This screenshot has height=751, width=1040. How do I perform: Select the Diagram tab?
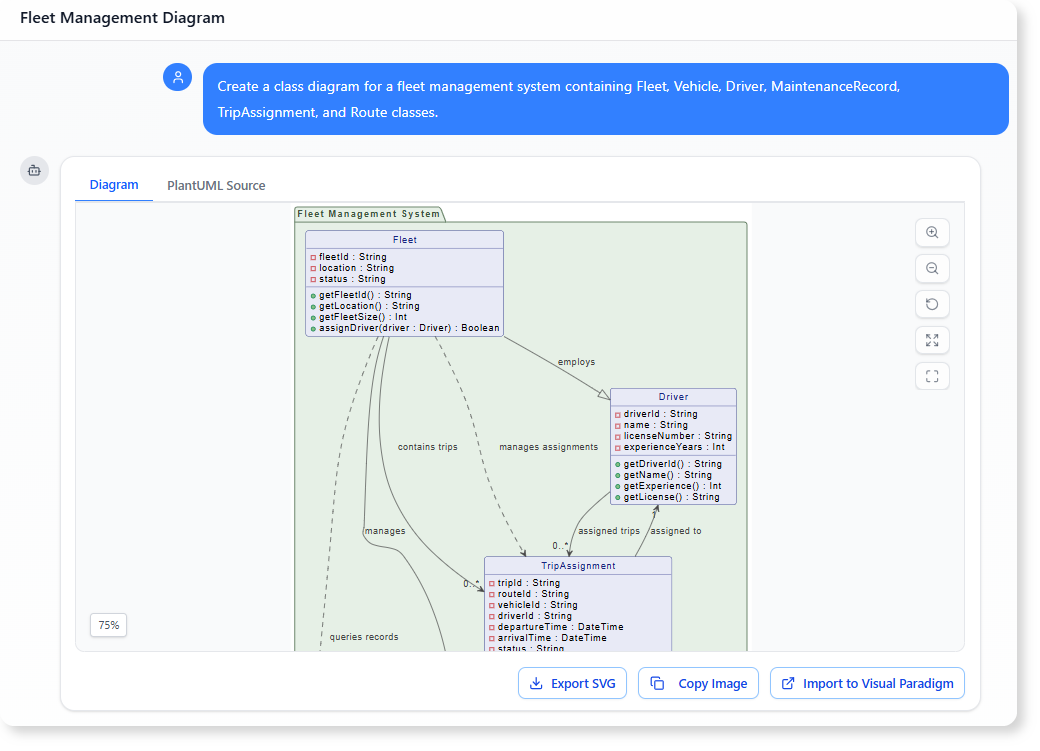point(114,185)
